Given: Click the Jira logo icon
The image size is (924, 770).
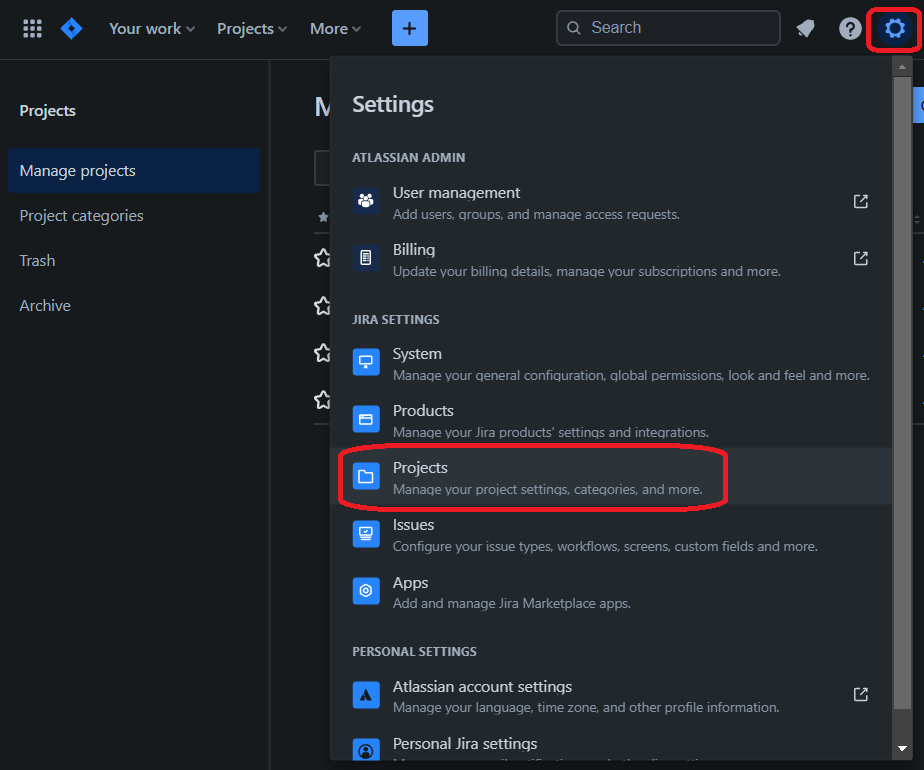Looking at the screenshot, I should tap(72, 28).
